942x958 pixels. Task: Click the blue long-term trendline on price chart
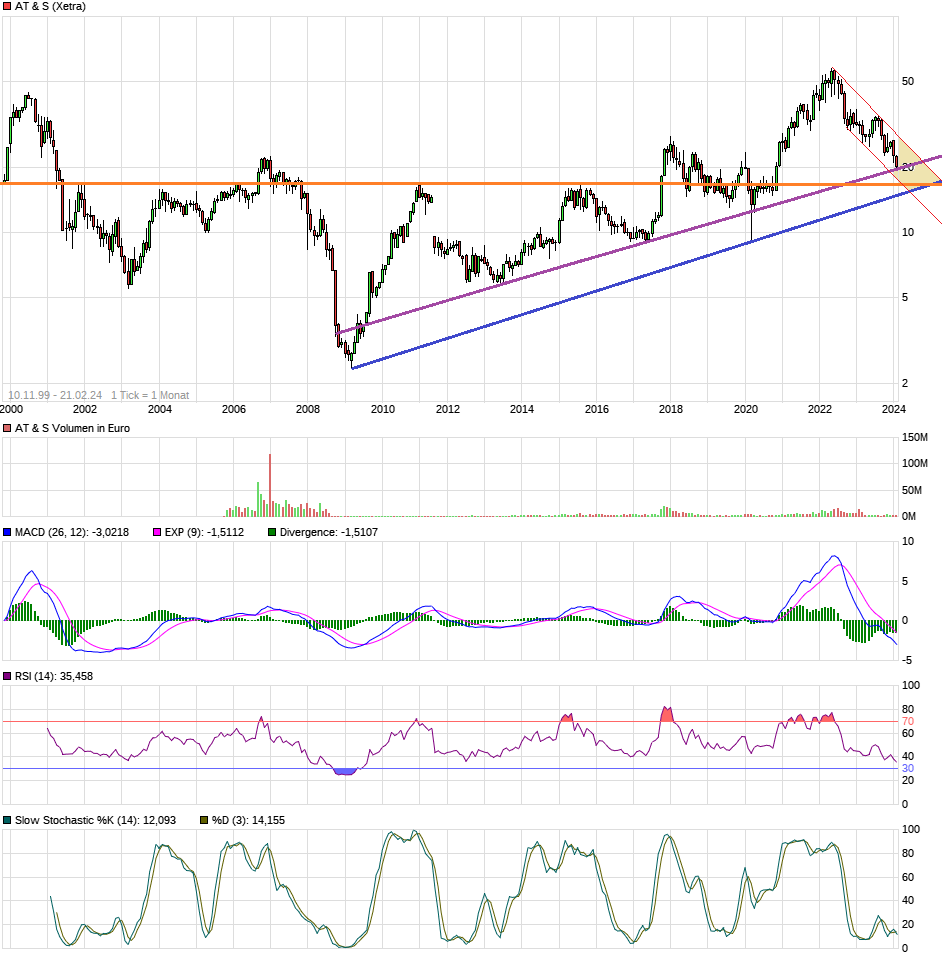(646, 274)
